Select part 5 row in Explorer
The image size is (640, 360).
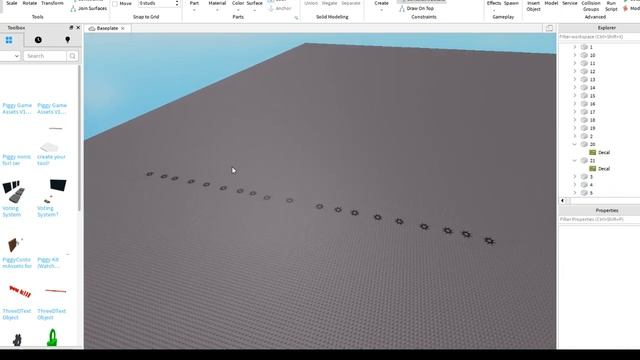point(598,193)
